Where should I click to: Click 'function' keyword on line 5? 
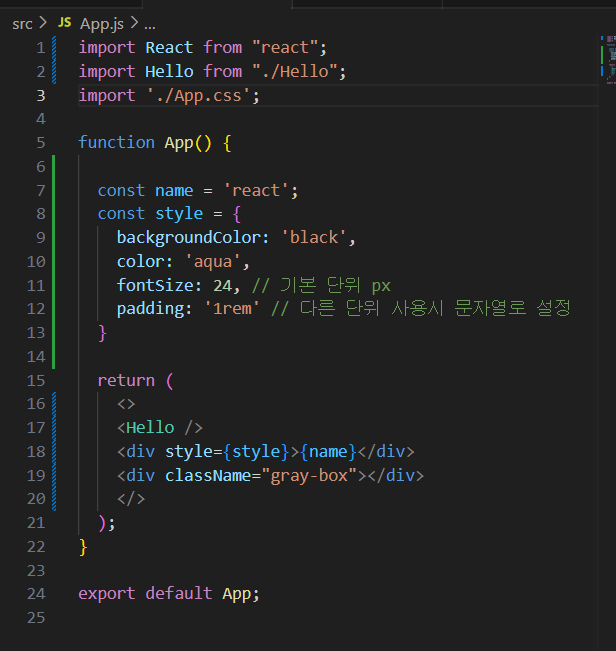tap(117, 142)
